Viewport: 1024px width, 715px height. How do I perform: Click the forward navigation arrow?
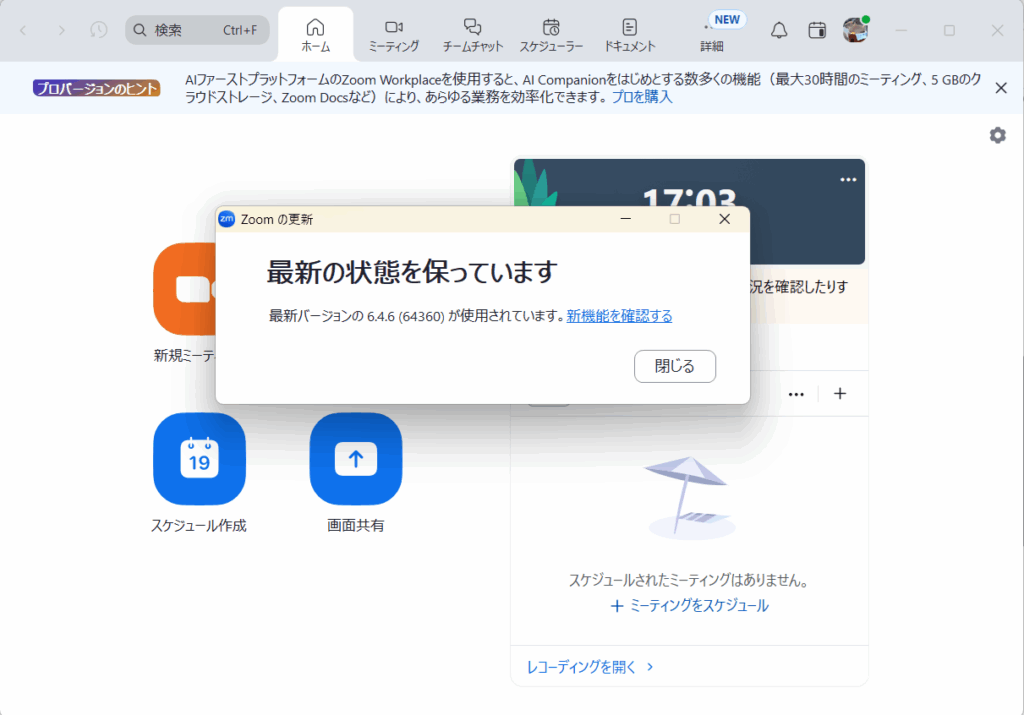coord(61,30)
